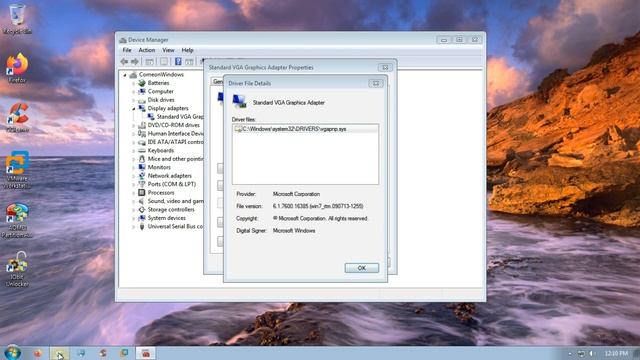
Task: Select the Computer tree item
Action: coord(160,91)
